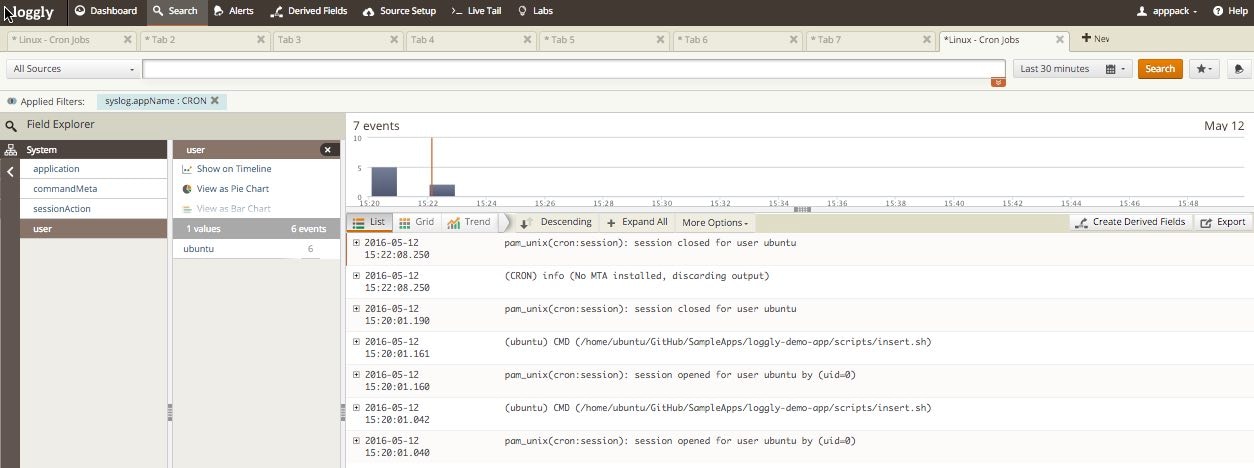Click the Field Explorer magnifier icon
Viewport: 1254px width, 468px height.
click(12, 126)
